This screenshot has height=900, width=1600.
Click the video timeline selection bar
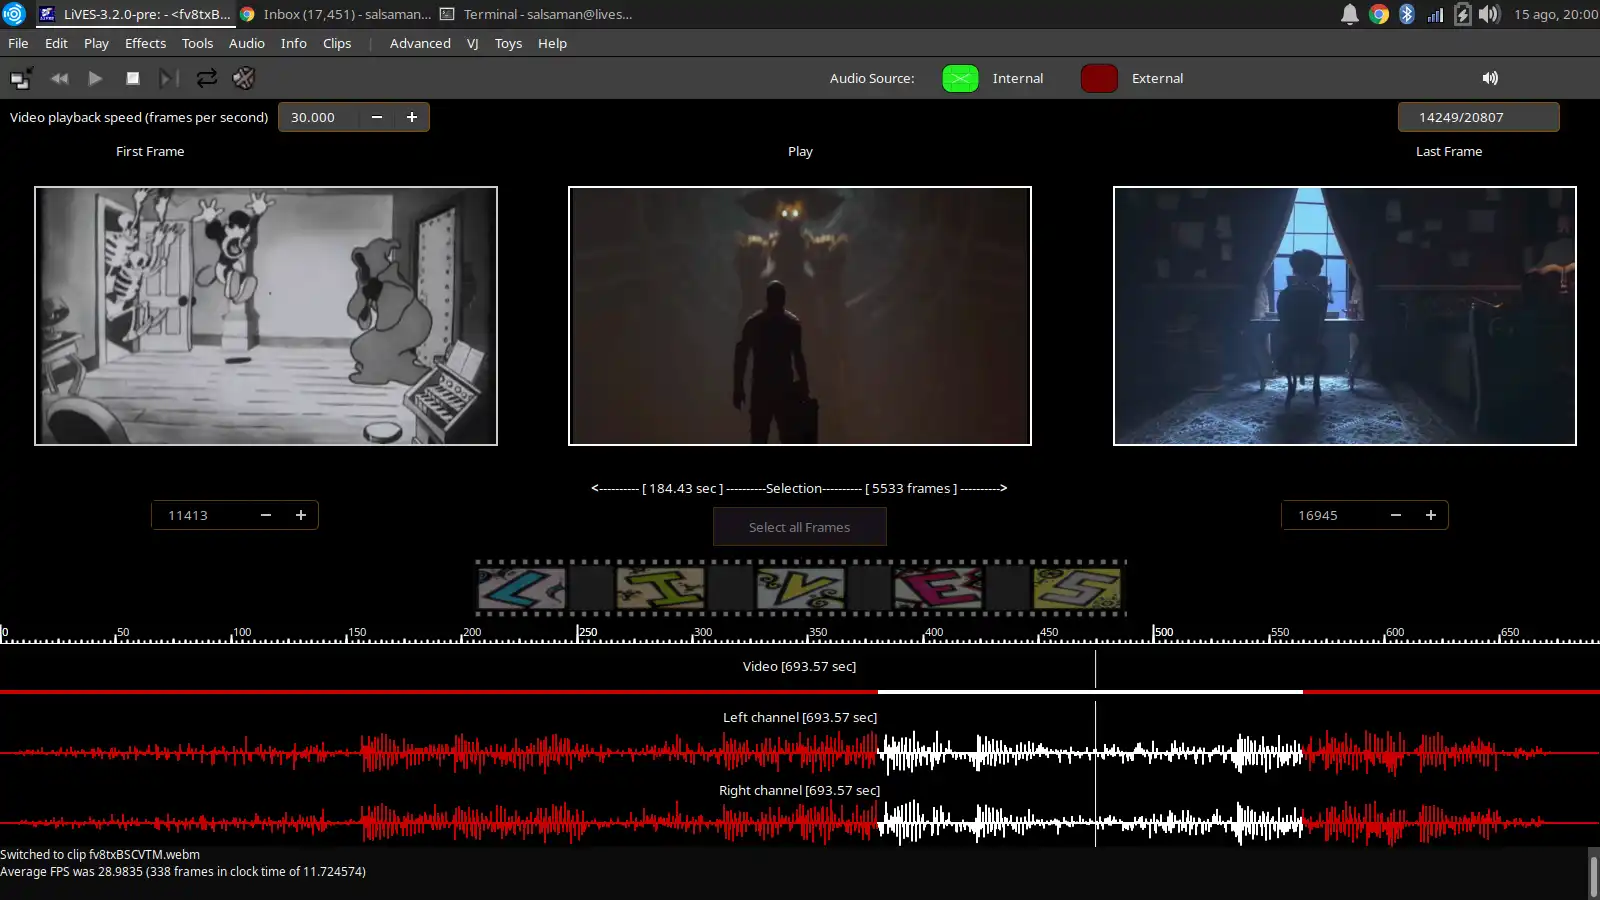click(1089, 691)
